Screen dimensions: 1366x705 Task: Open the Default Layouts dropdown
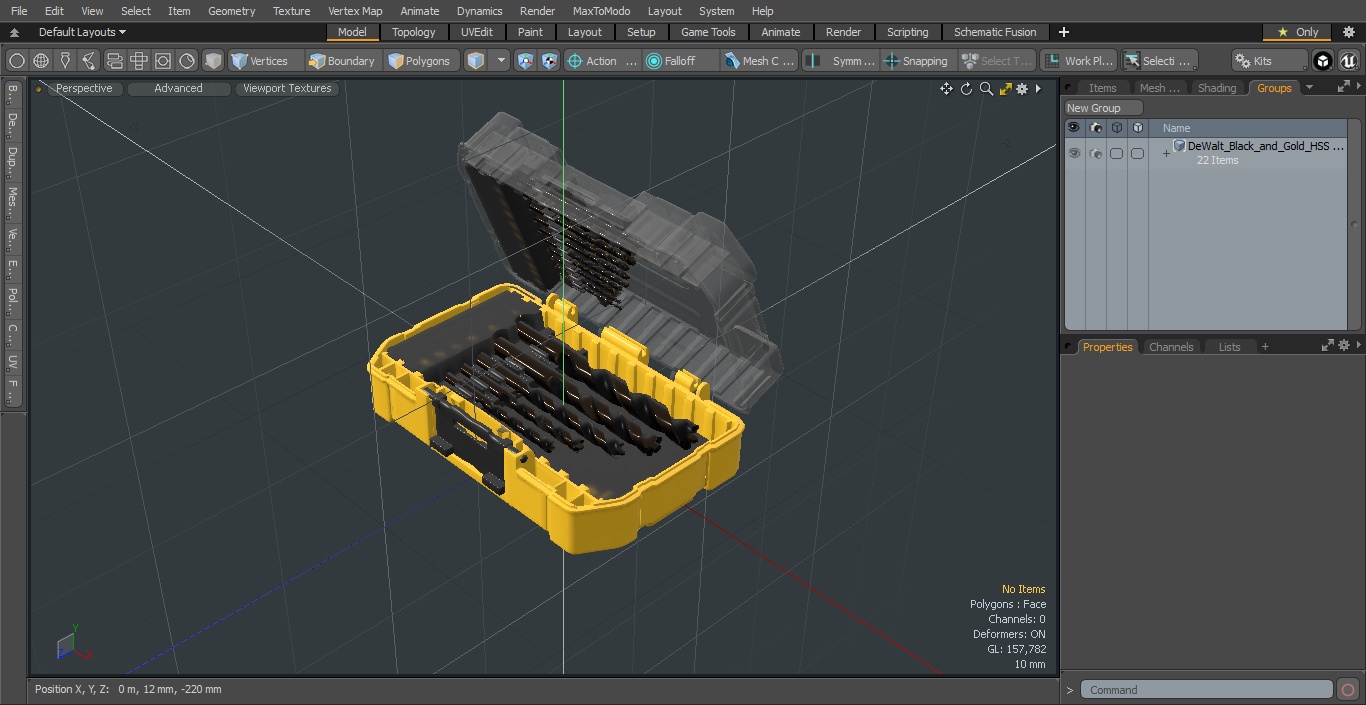coord(82,32)
